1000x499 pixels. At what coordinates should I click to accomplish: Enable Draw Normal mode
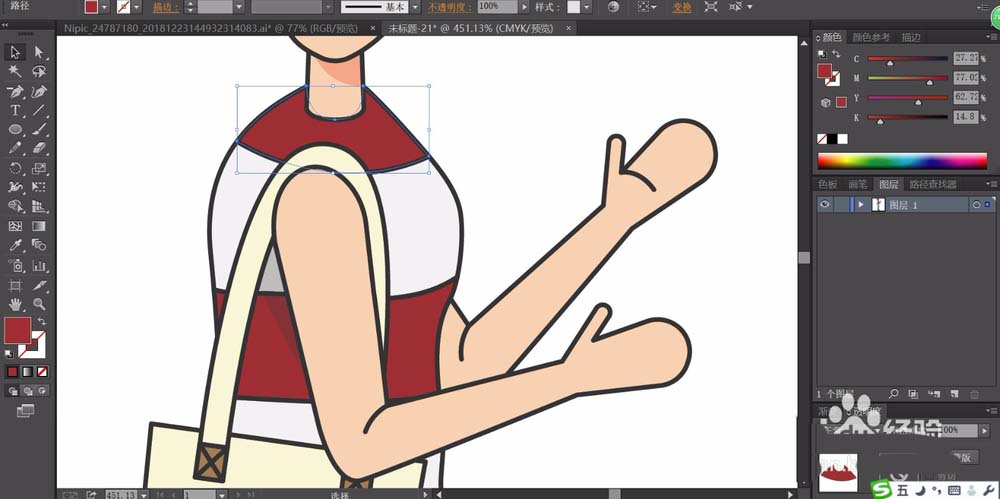point(13,391)
